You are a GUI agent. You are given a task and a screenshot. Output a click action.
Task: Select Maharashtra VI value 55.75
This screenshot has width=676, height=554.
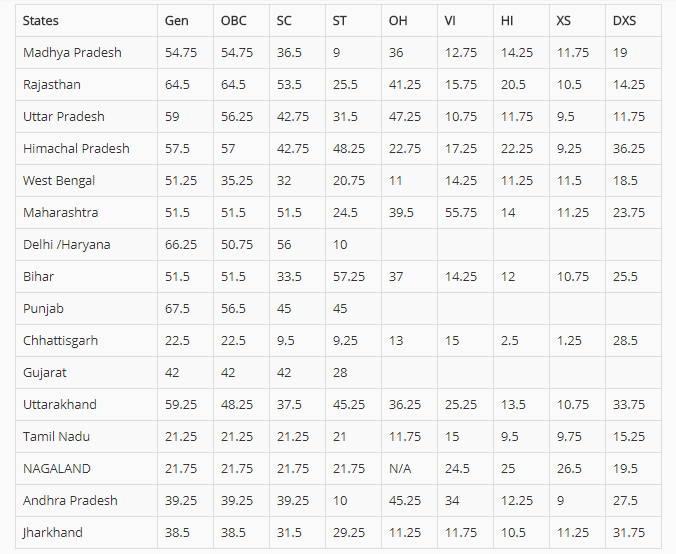click(x=461, y=213)
